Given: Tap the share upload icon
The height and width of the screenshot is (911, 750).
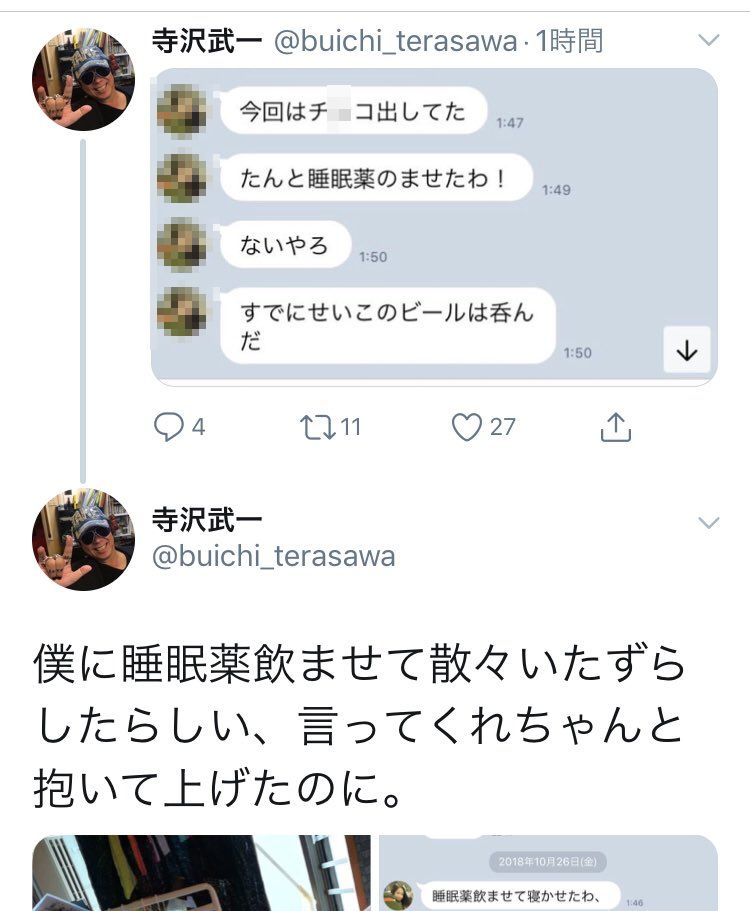Looking at the screenshot, I should (616, 428).
